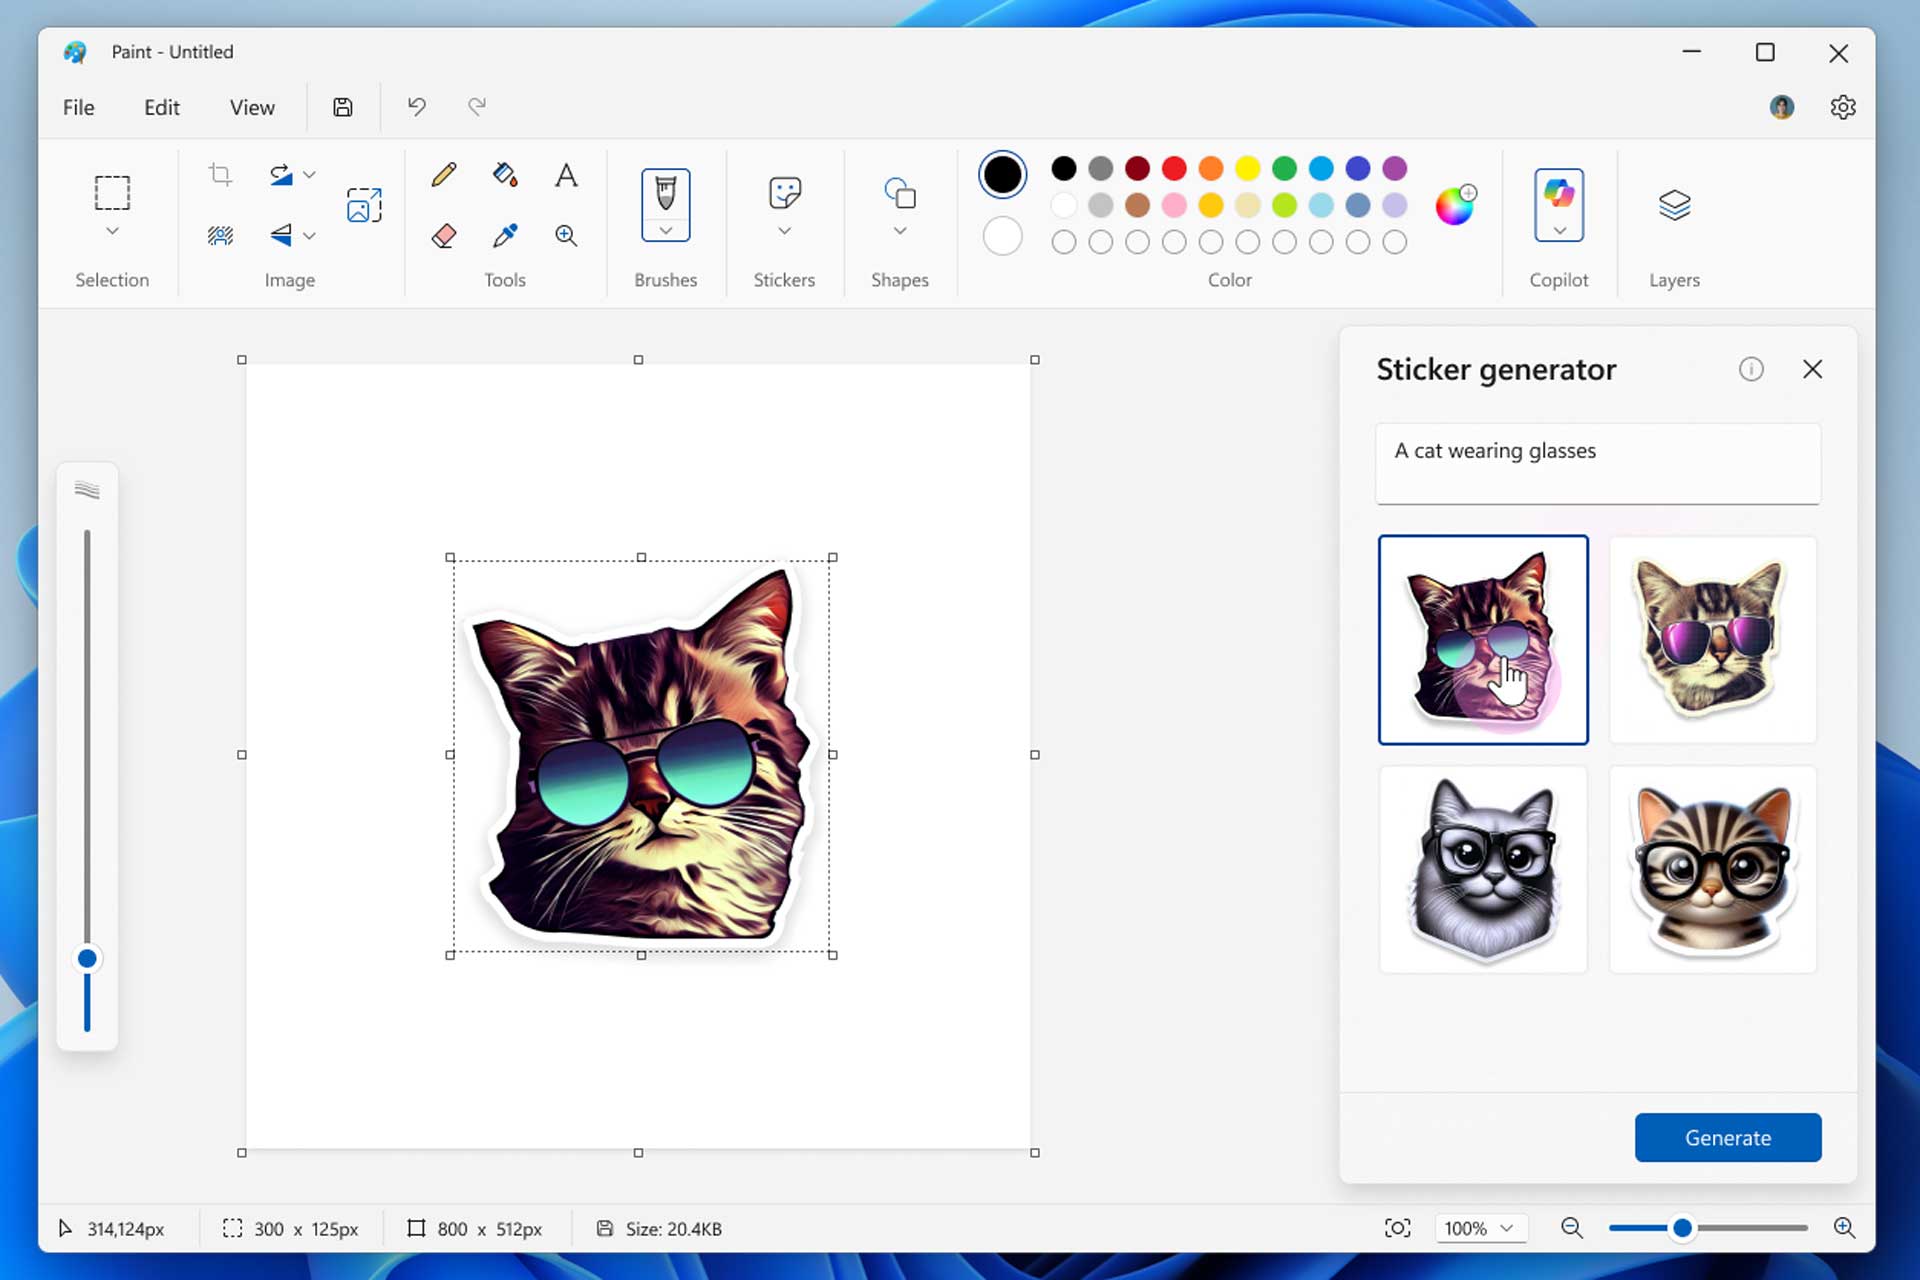The width and height of the screenshot is (1920, 1280).
Task: Open the Selection options dropdown
Action: tap(112, 230)
